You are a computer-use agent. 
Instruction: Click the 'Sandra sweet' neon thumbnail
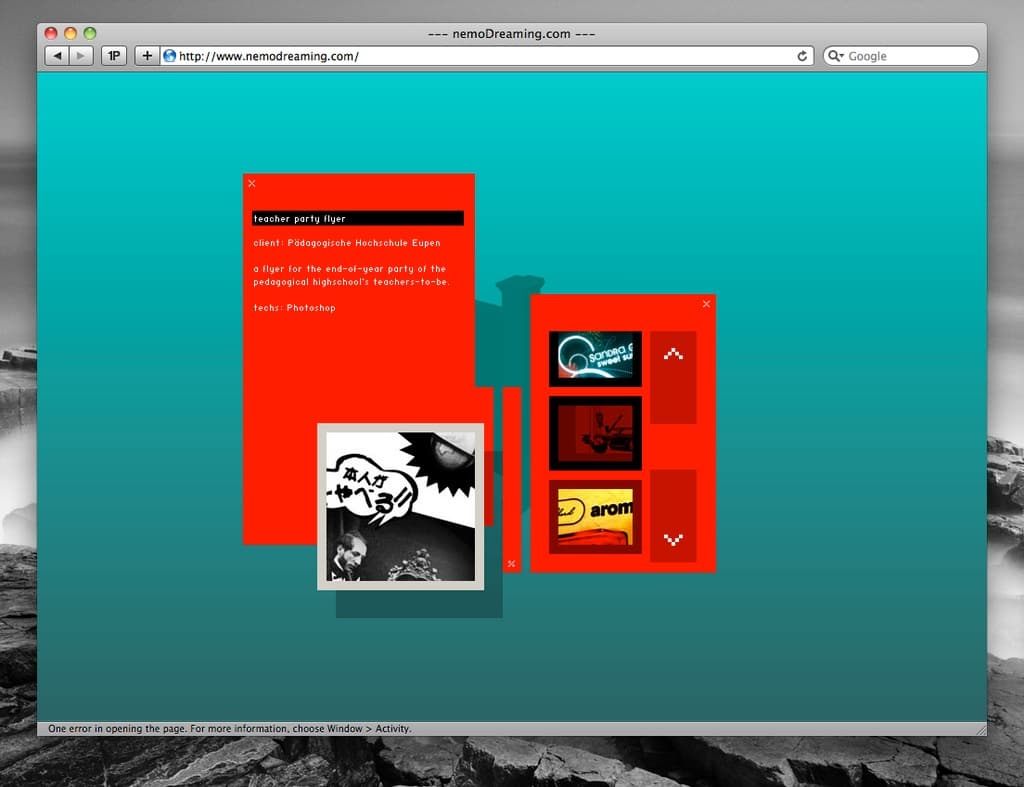tap(595, 357)
